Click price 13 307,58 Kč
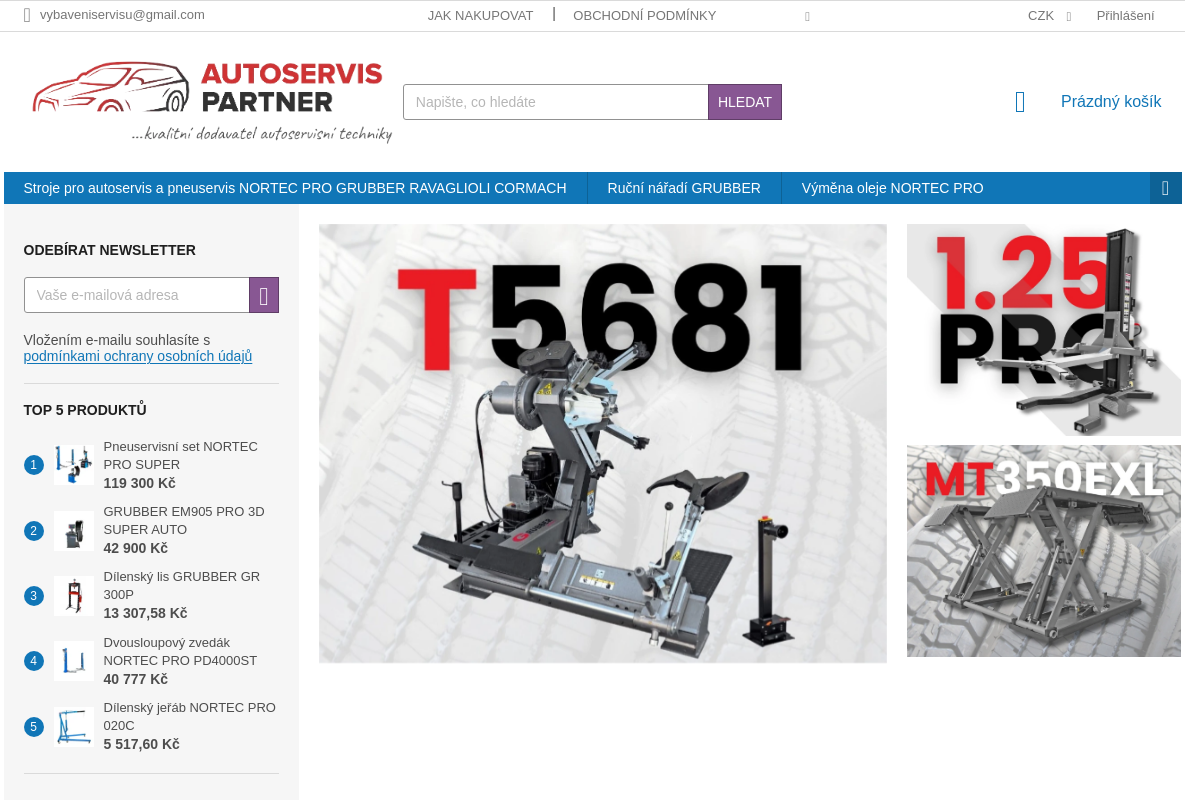 [x=146, y=614]
